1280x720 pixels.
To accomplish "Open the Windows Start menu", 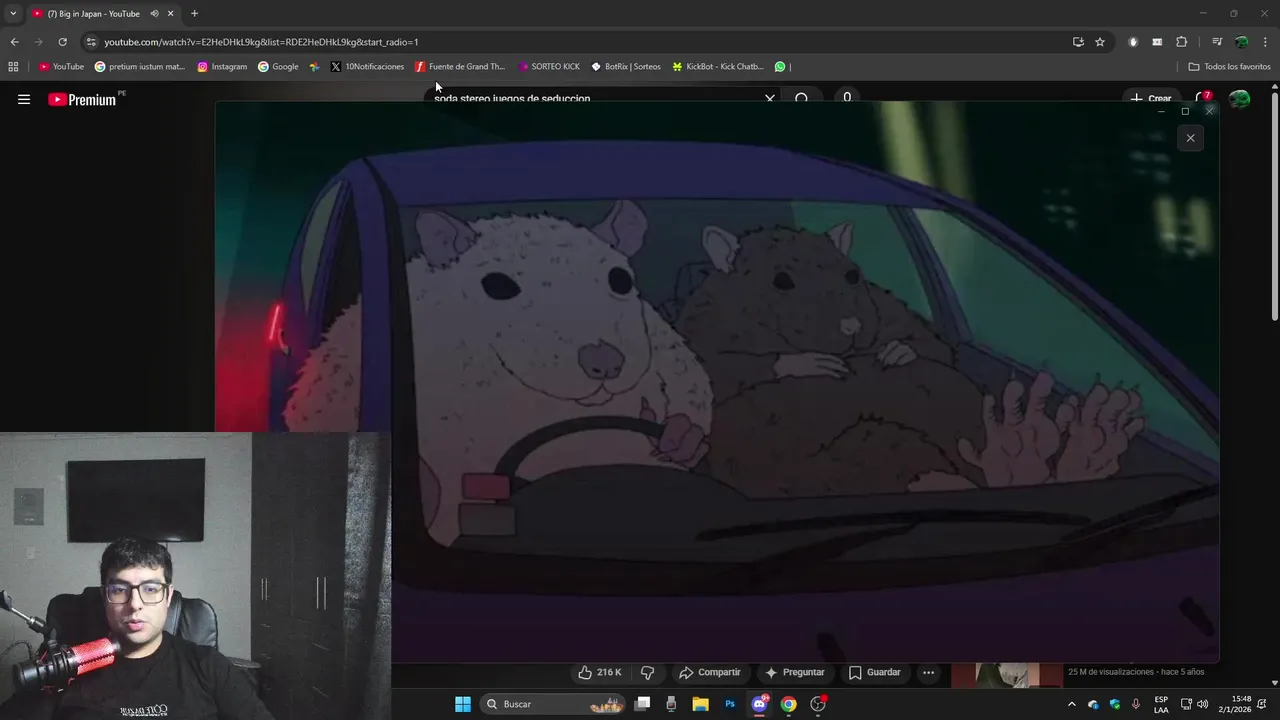I will 463,704.
